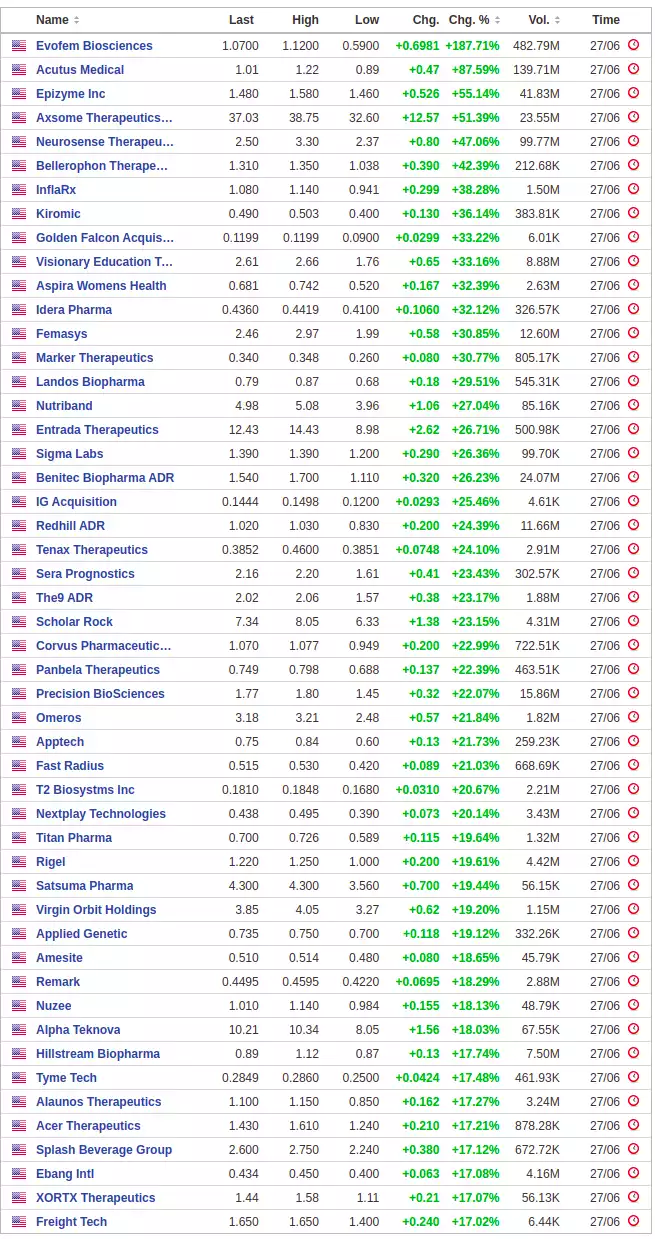Image resolution: width=655 pixels, height=1239 pixels.
Task: Click Fast Radius volume 668.69K
Action: (x=537, y=766)
